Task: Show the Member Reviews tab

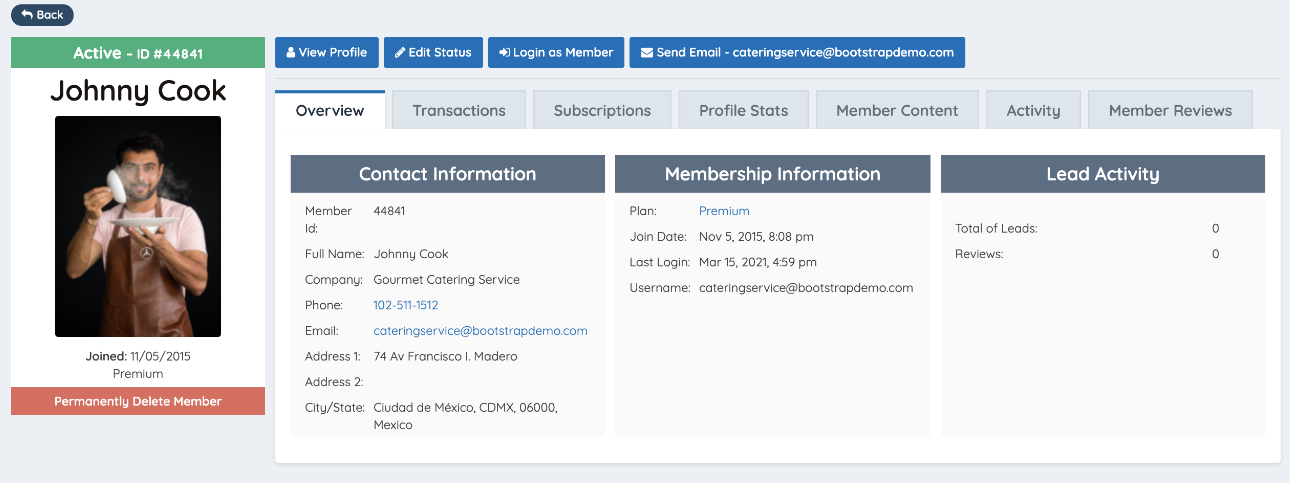Action: pos(1170,111)
